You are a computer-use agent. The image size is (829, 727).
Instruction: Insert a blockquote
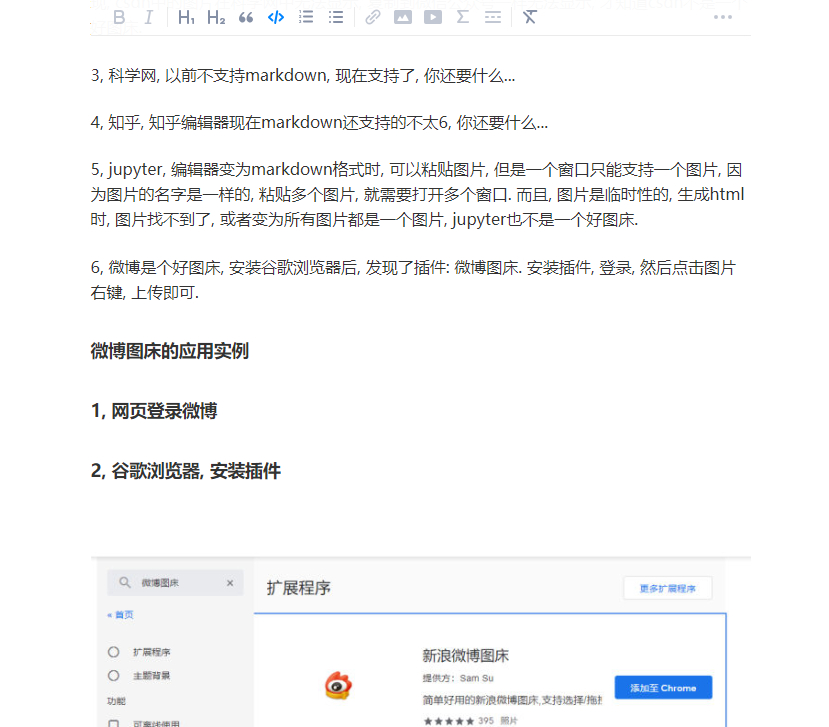pos(246,17)
